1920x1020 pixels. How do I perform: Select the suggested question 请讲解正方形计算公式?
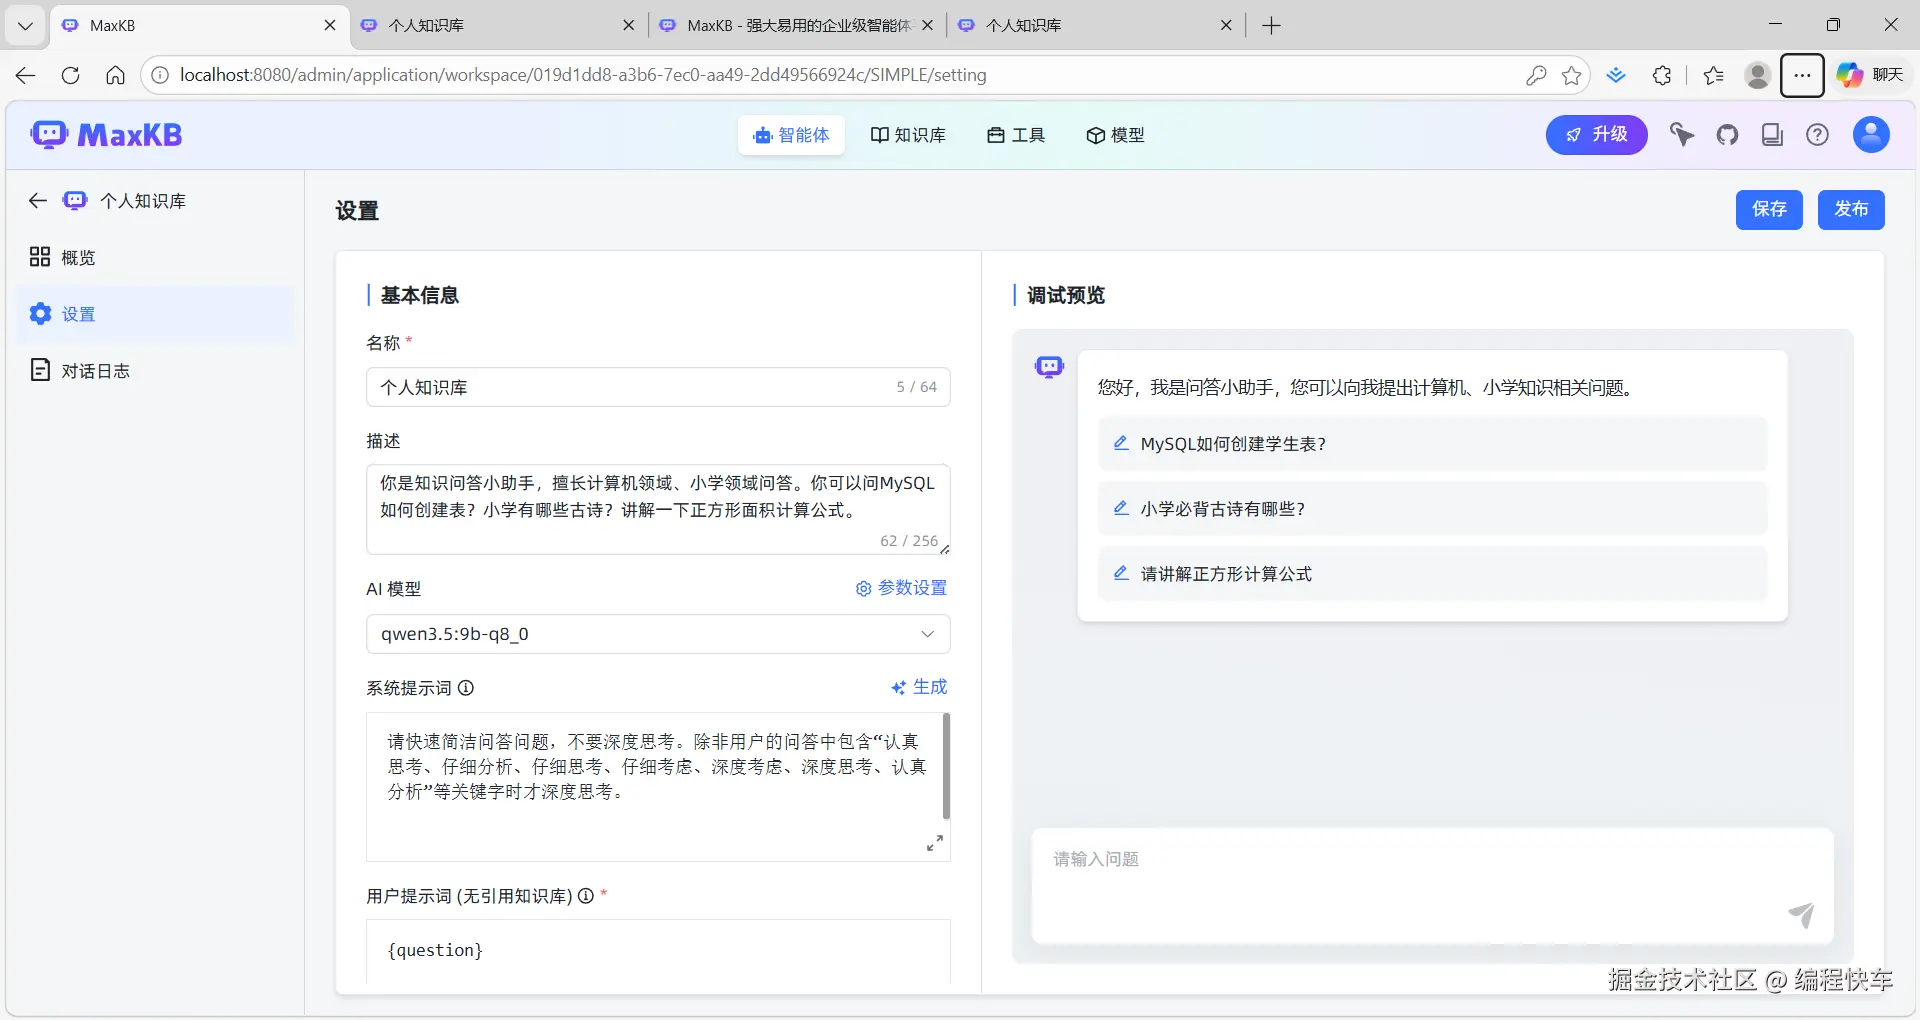click(1432, 574)
